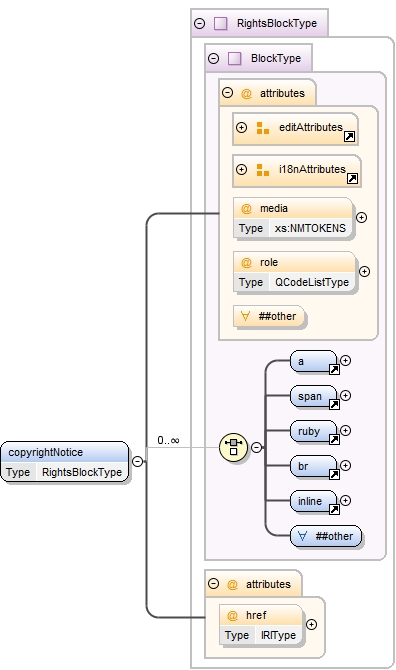Collapse the RightsBlockType container
Image resolution: width=396 pixels, height=670 pixels.
pyautogui.click(x=199, y=24)
